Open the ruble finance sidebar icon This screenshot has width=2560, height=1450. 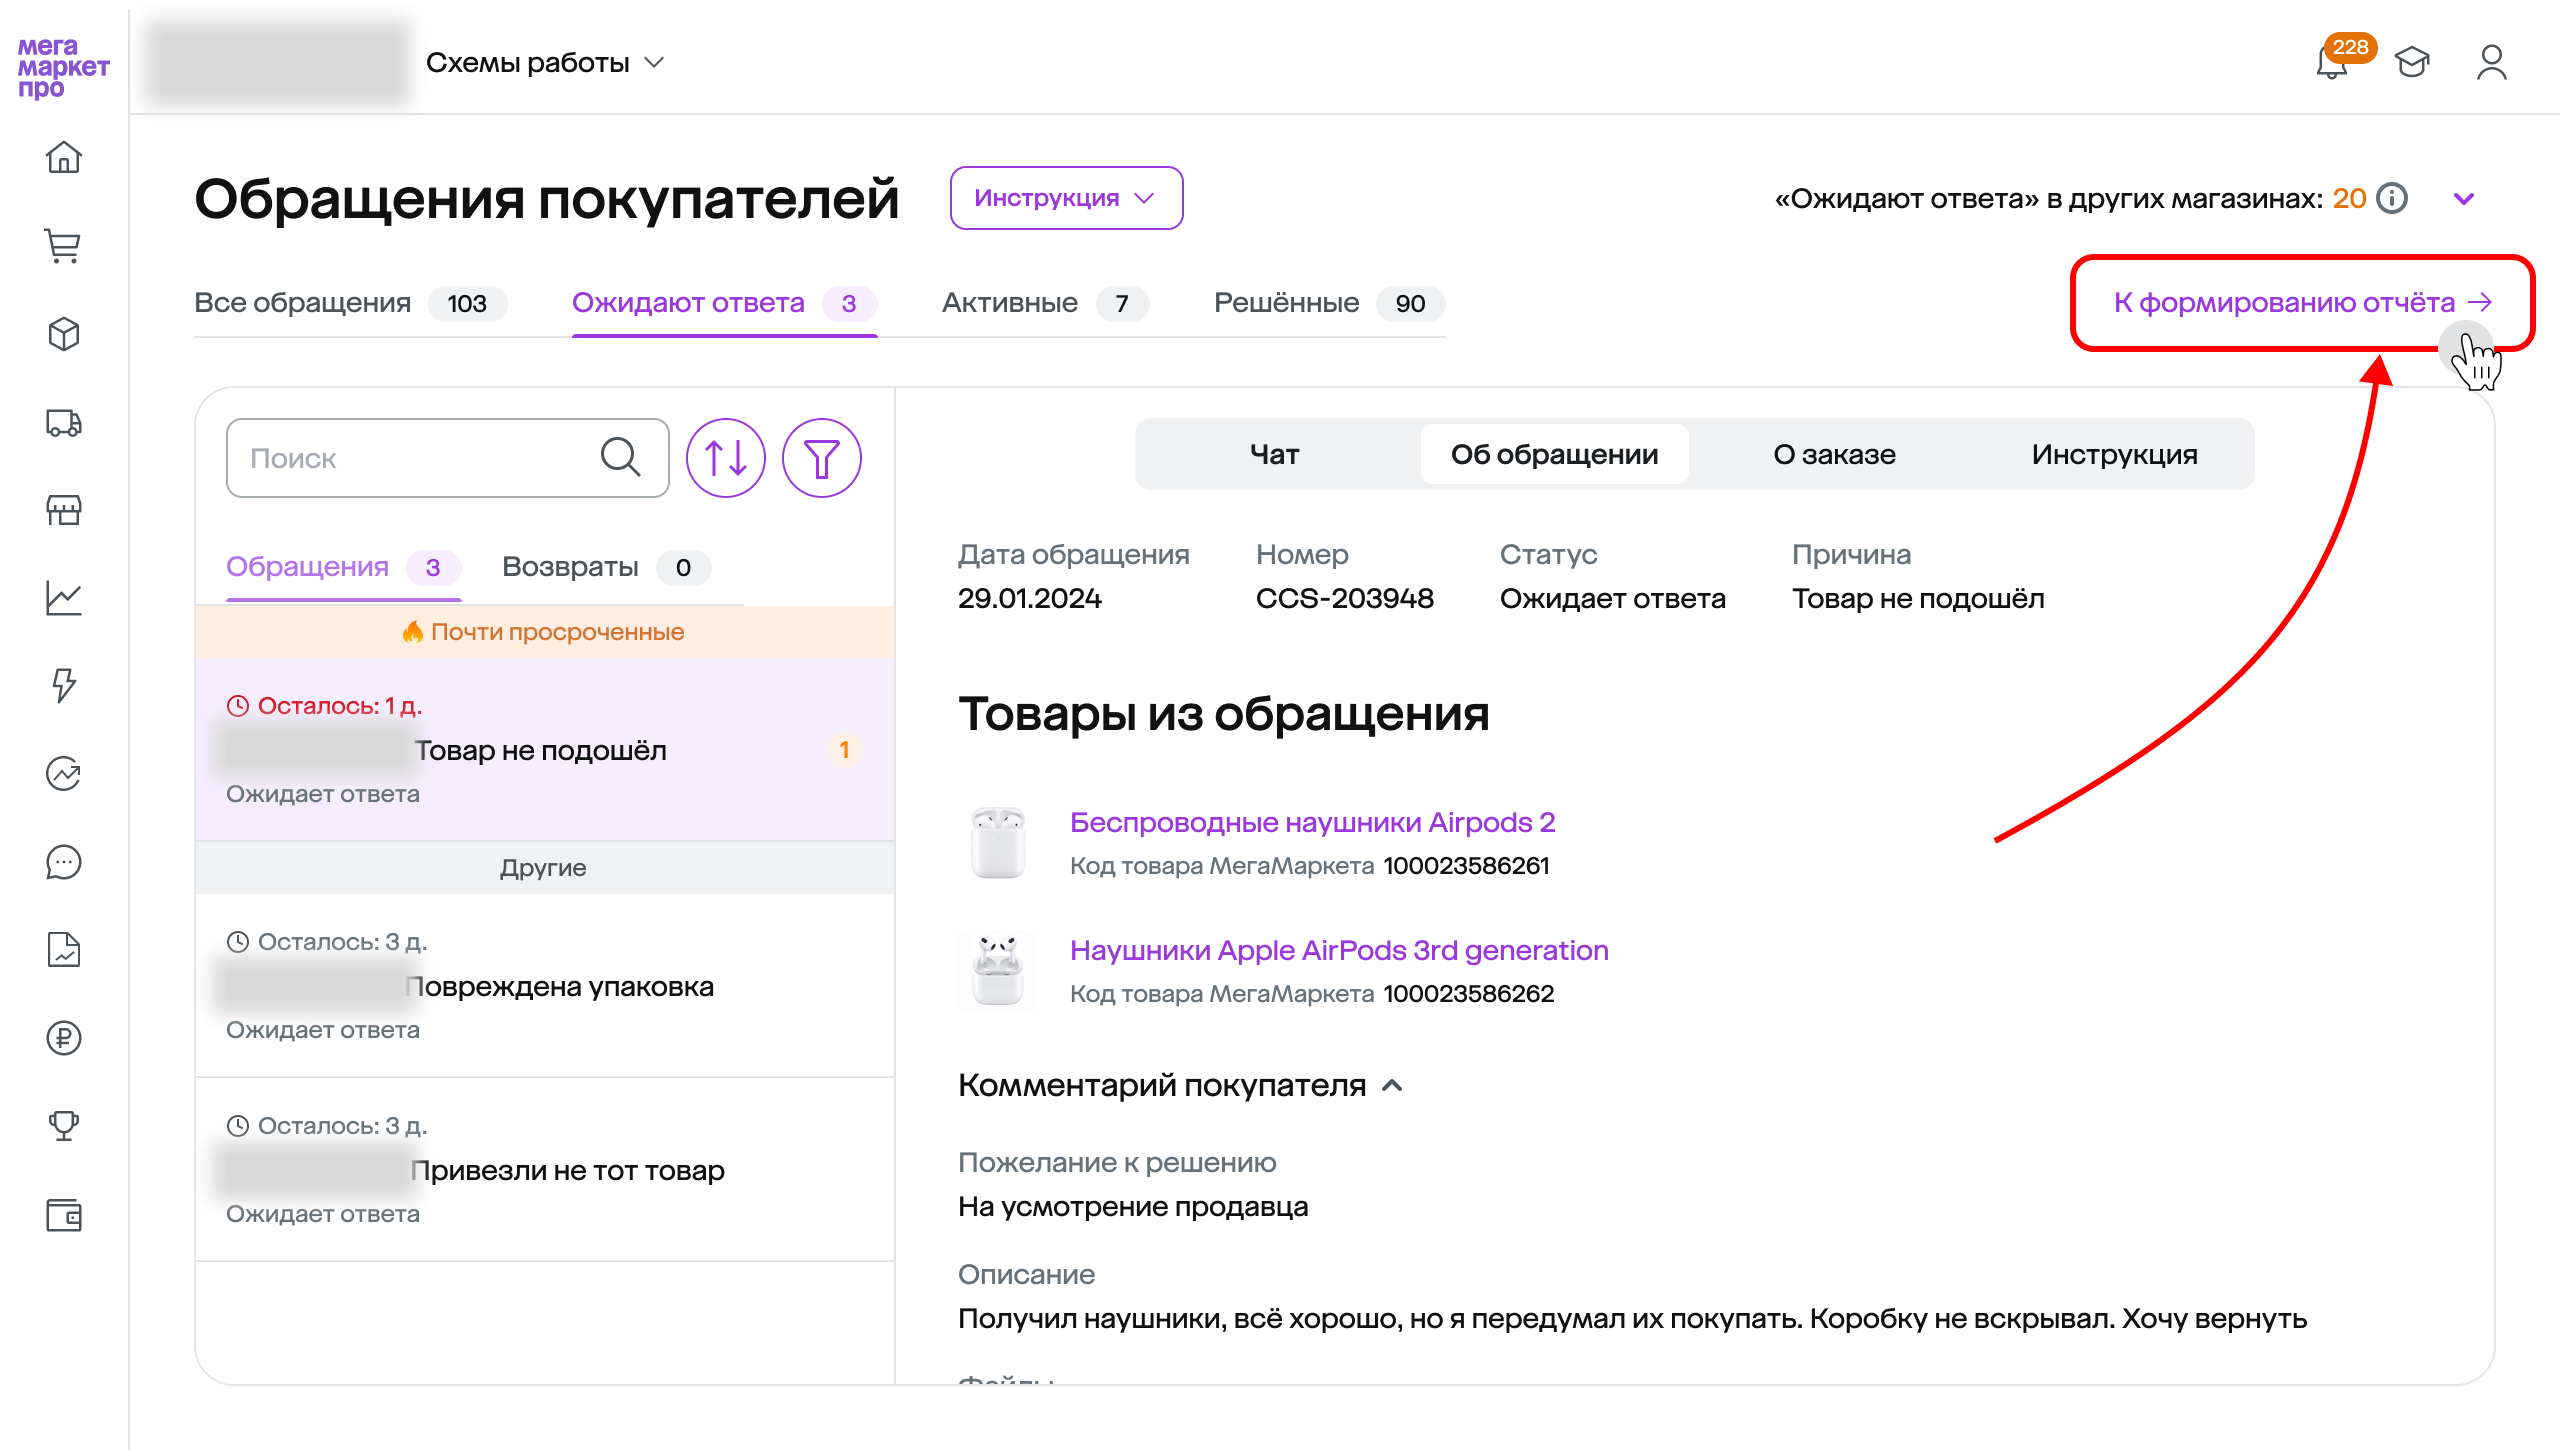tap(64, 1038)
